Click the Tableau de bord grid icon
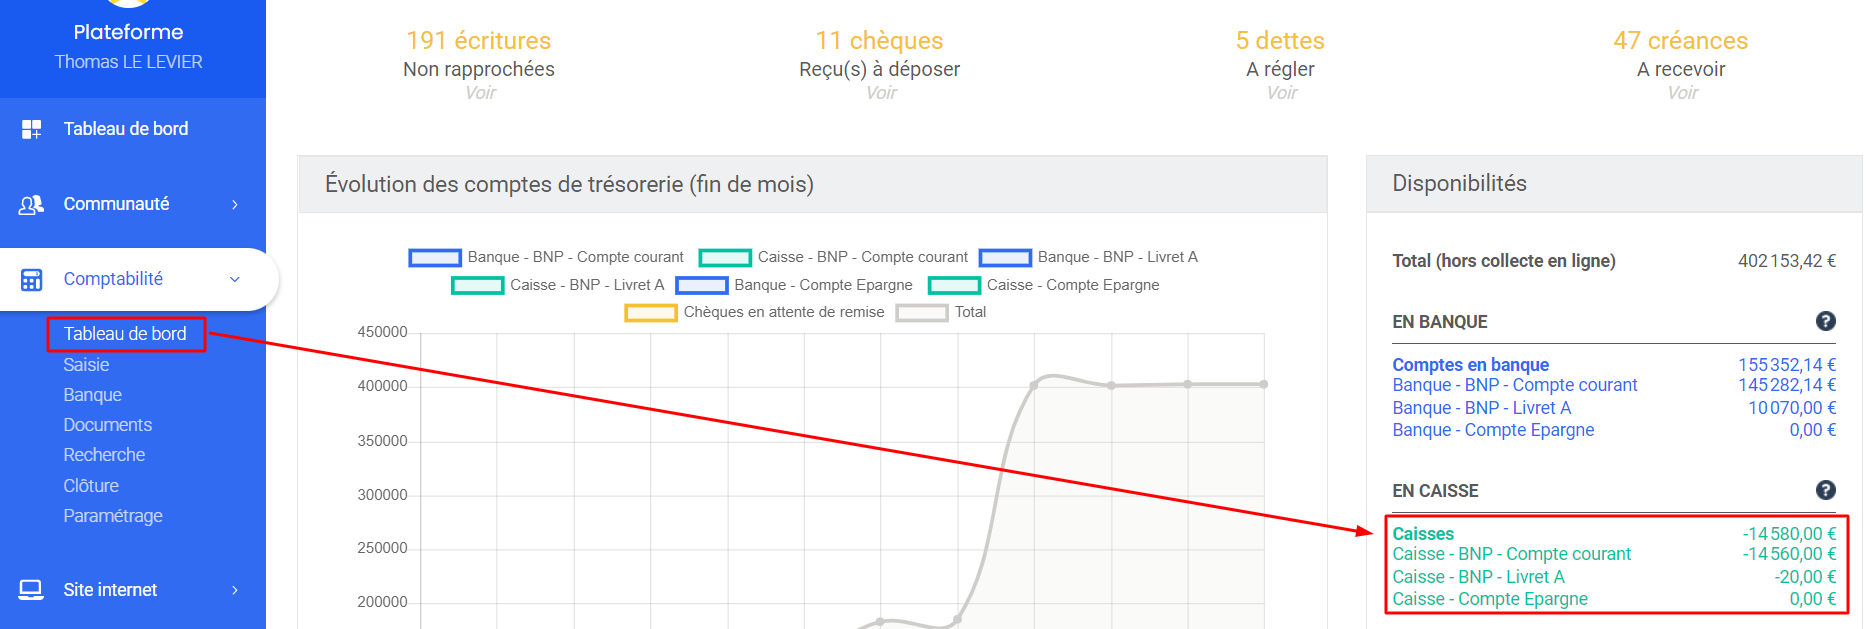 coord(32,129)
